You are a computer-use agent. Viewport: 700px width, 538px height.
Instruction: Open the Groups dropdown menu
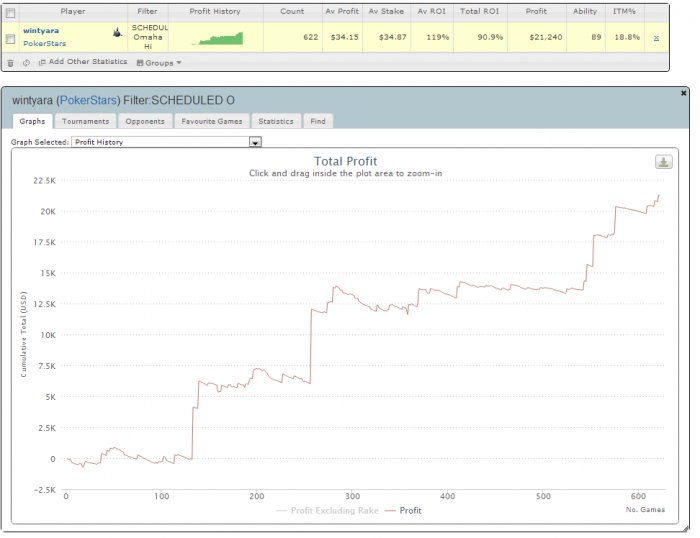[159, 63]
